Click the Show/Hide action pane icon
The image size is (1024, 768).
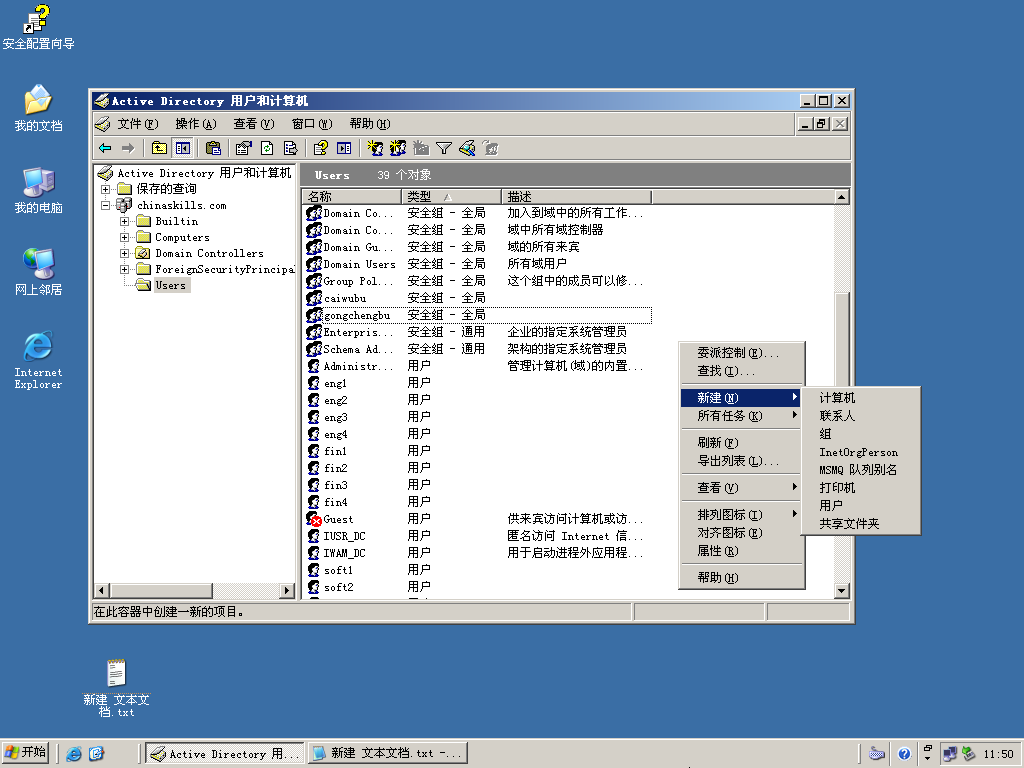pos(344,148)
